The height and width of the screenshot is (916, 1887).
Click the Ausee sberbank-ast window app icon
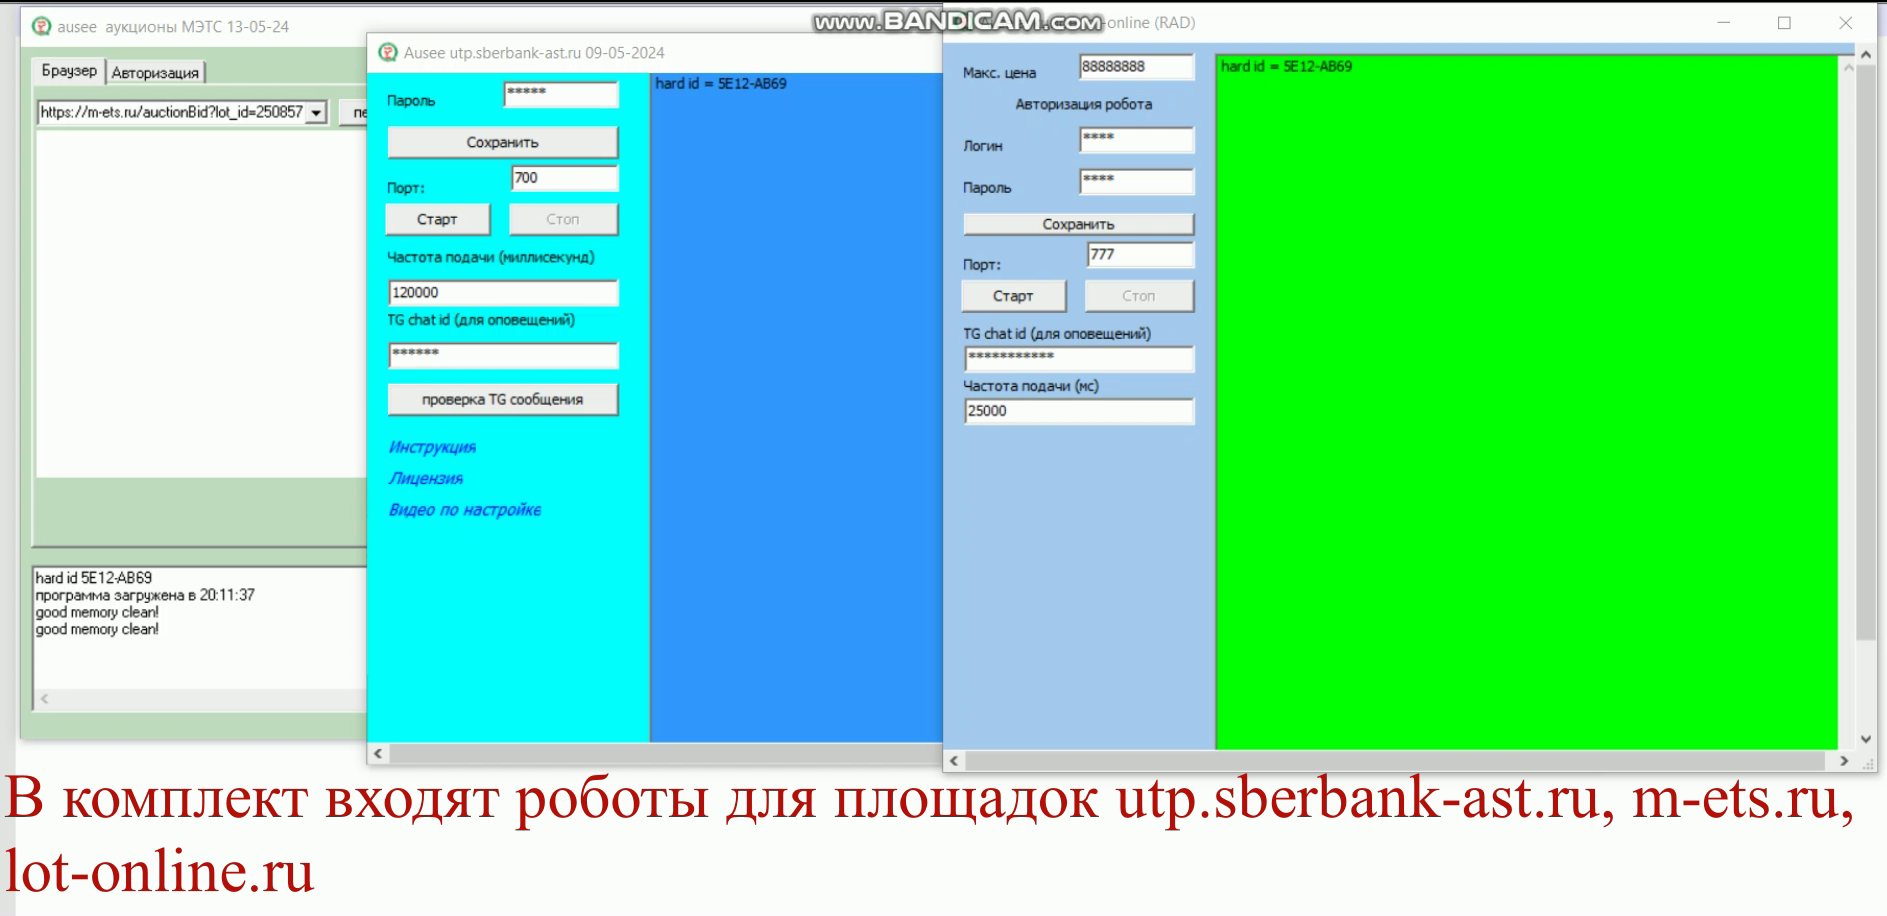tap(388, 52)
